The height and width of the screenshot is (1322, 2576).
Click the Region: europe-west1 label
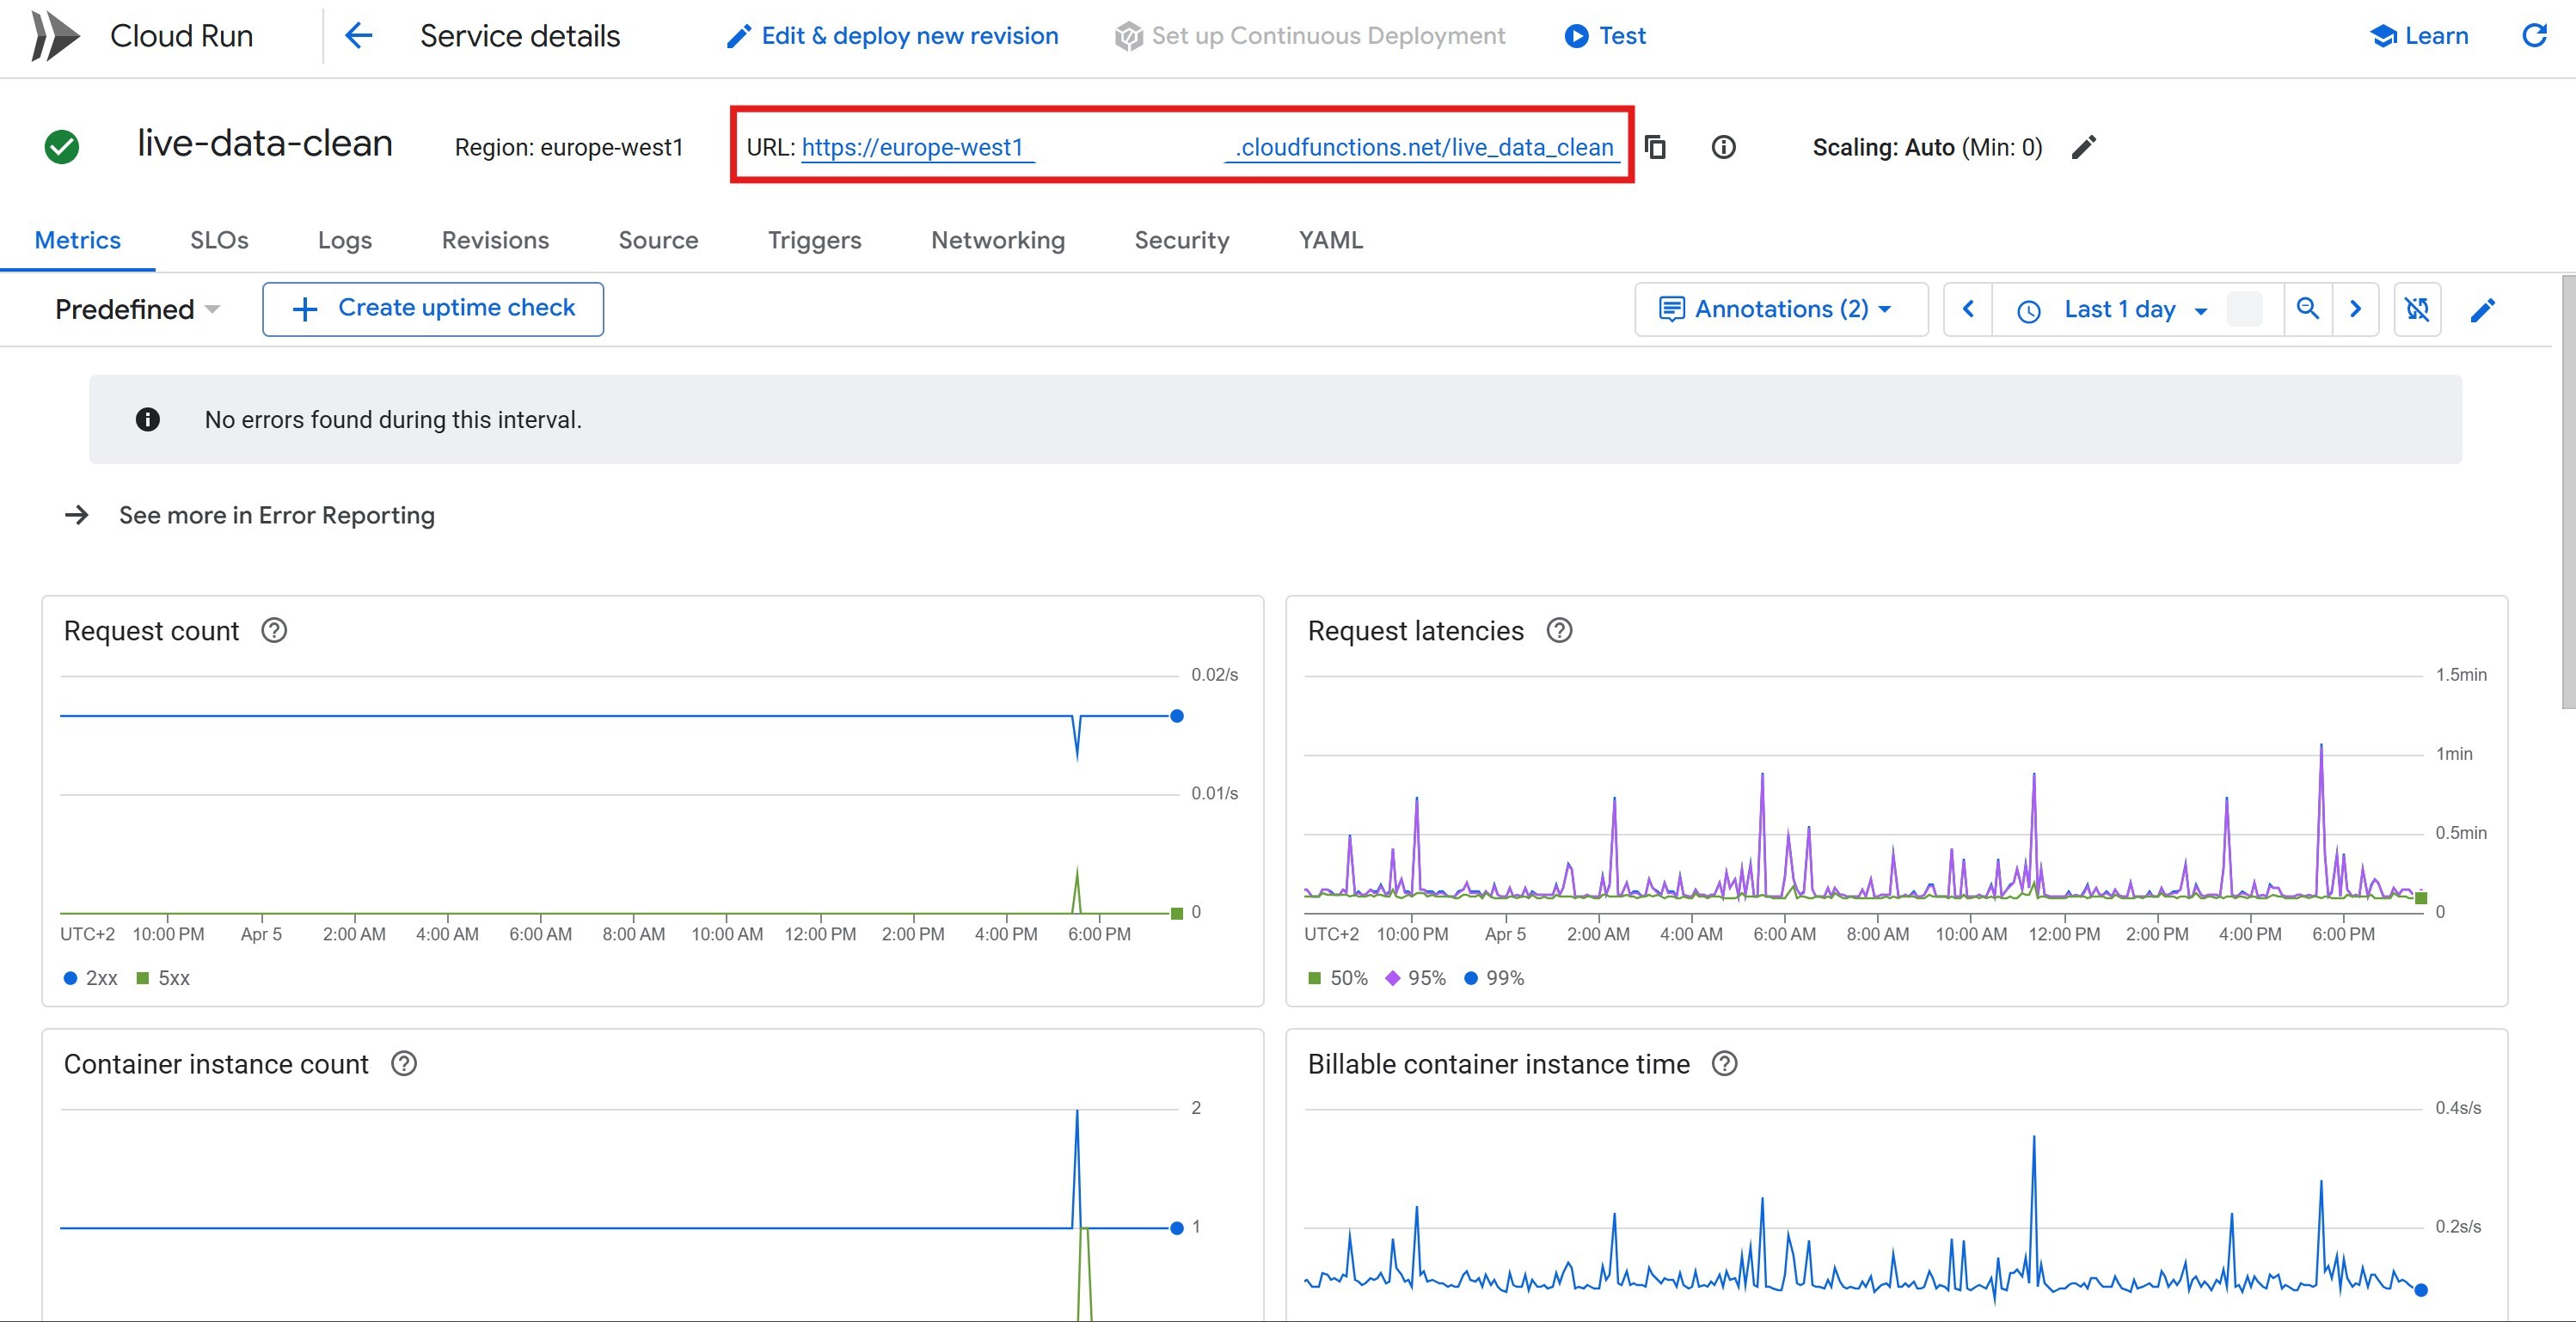(569, 148)
